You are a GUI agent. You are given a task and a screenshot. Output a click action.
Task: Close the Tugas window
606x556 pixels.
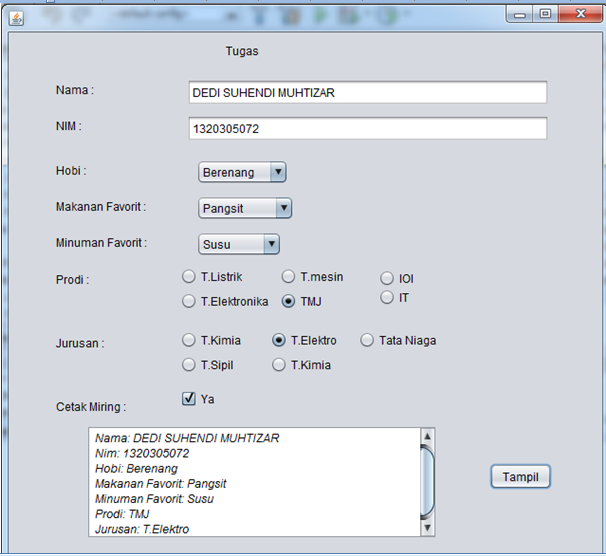(580, 14)
